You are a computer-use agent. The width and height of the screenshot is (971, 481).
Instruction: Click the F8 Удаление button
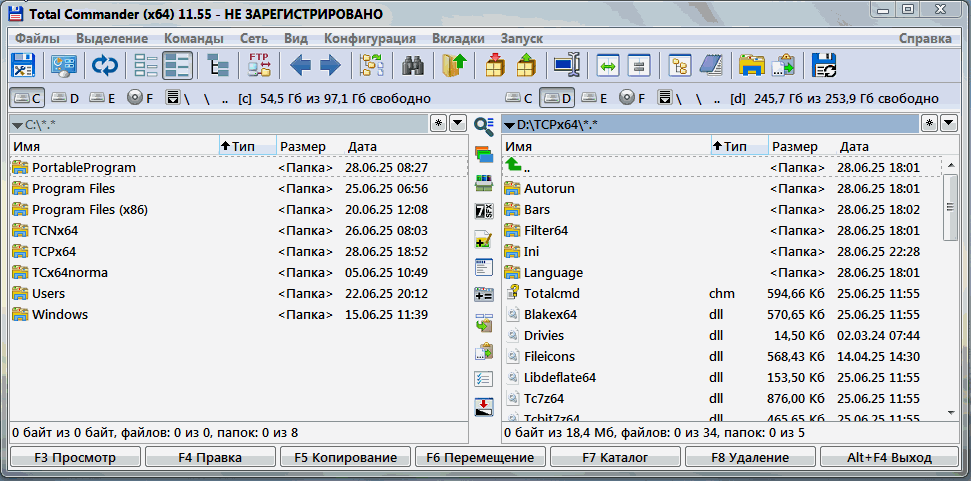pos(751,457)
